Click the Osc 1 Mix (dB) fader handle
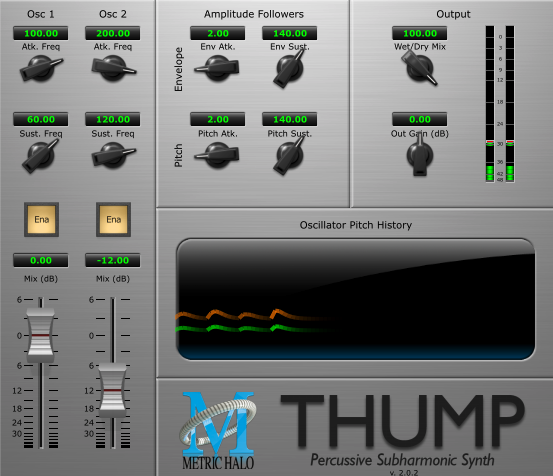The width and height of the screenshot is (553, 476). [x=41, y=335]
